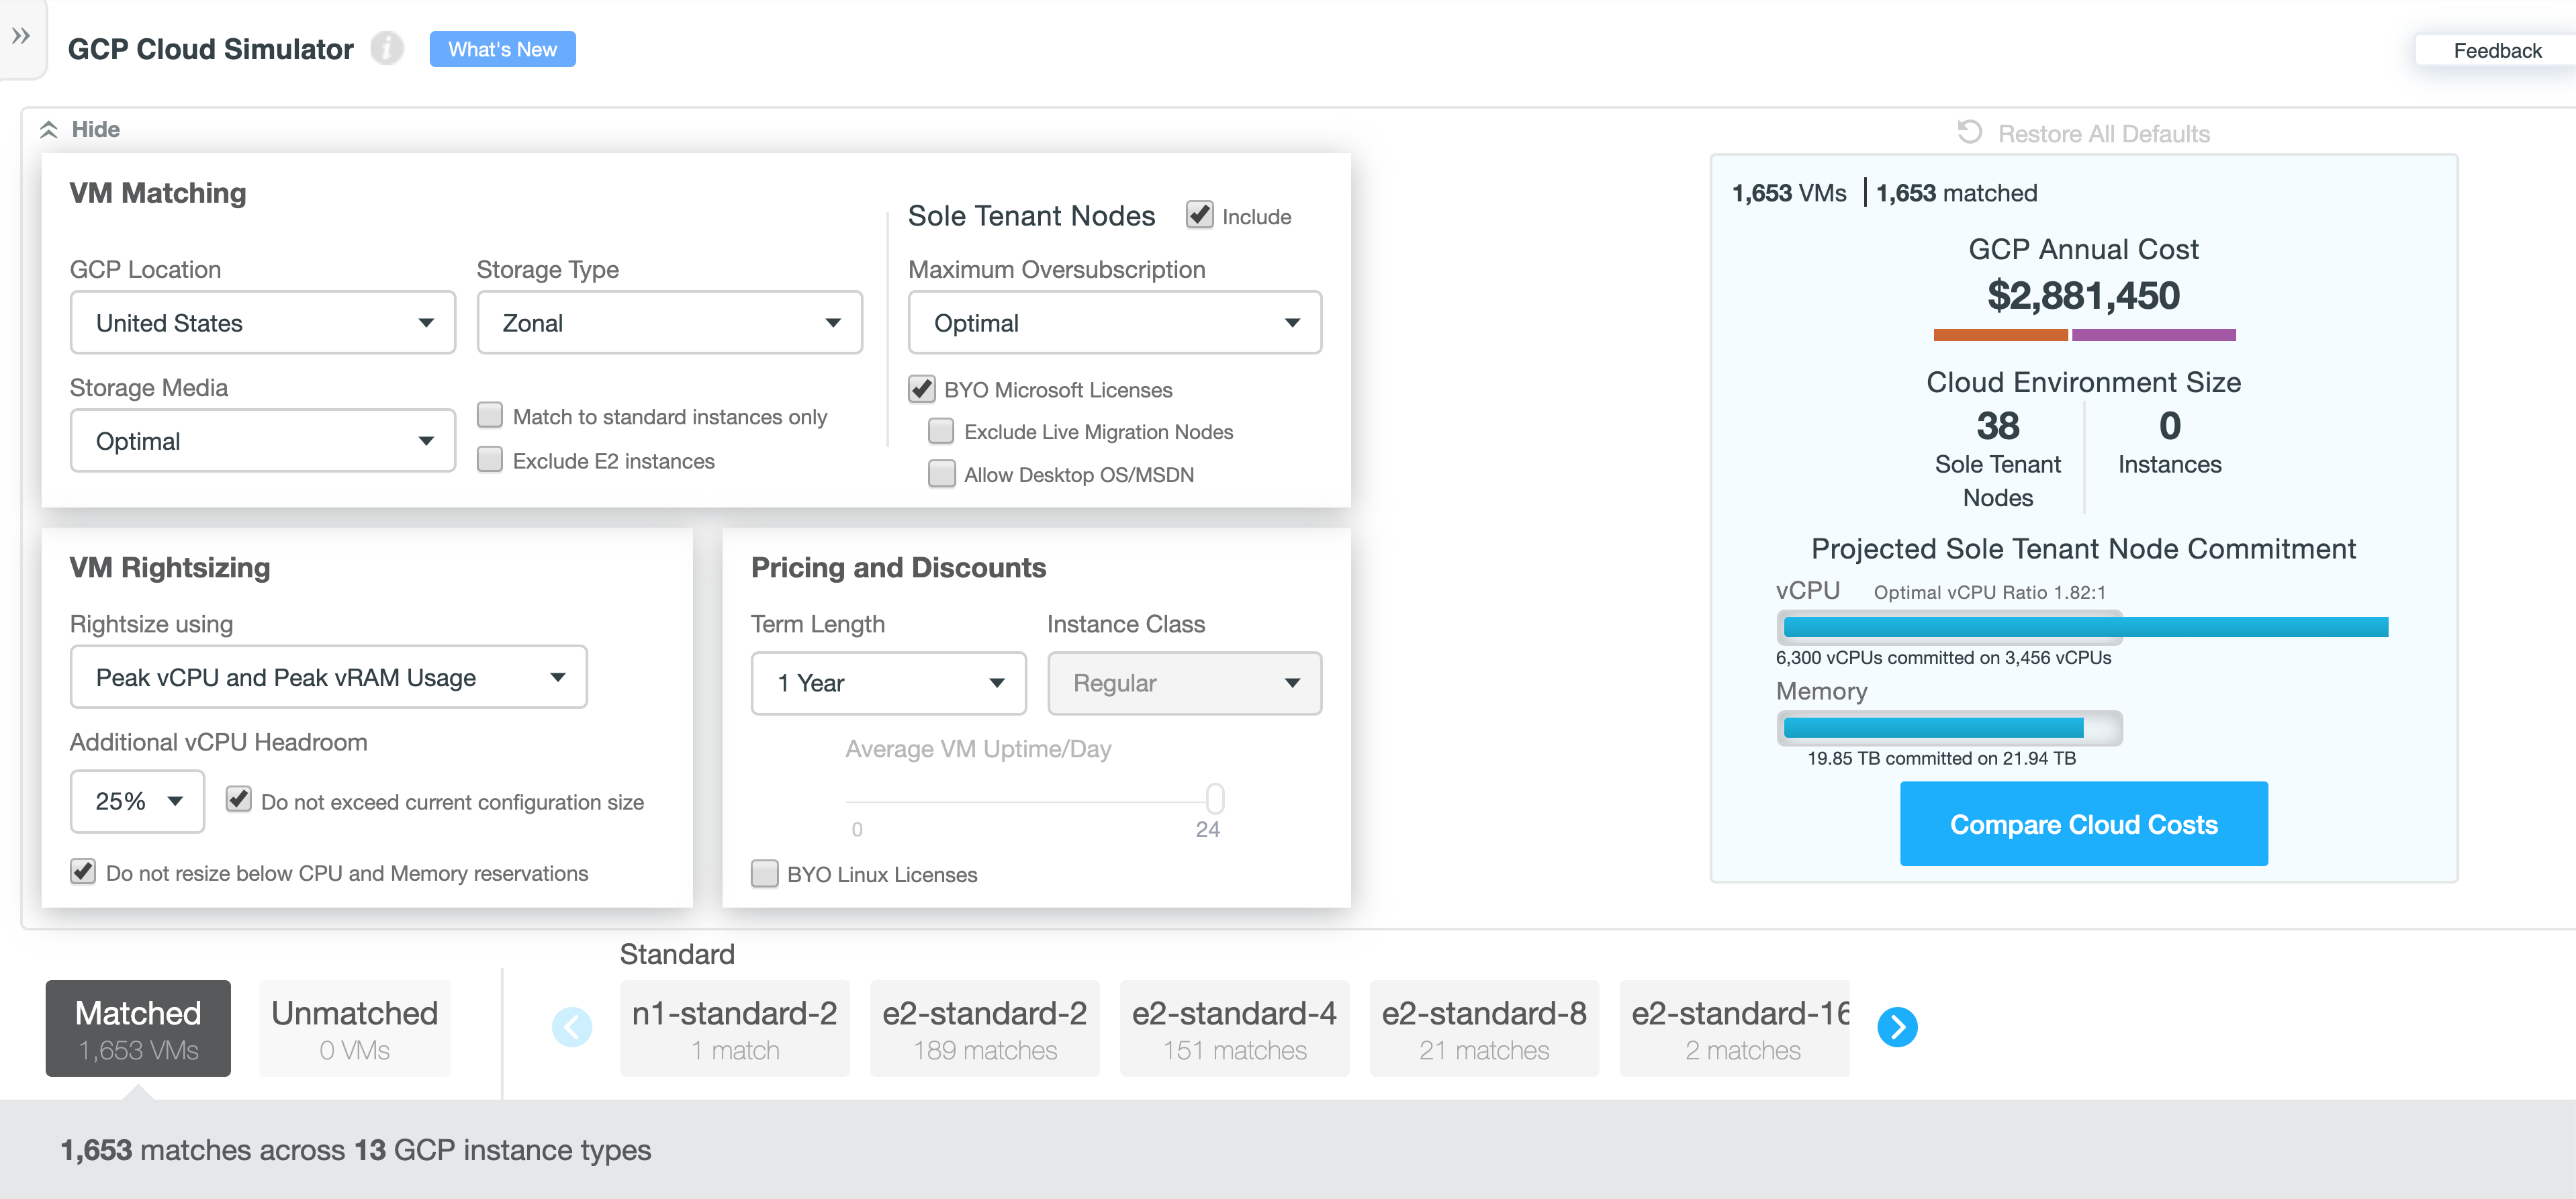Click Compare Cloud Costs button
Viewport: 2576px width, 1199px height.
tap(2083, 824)
